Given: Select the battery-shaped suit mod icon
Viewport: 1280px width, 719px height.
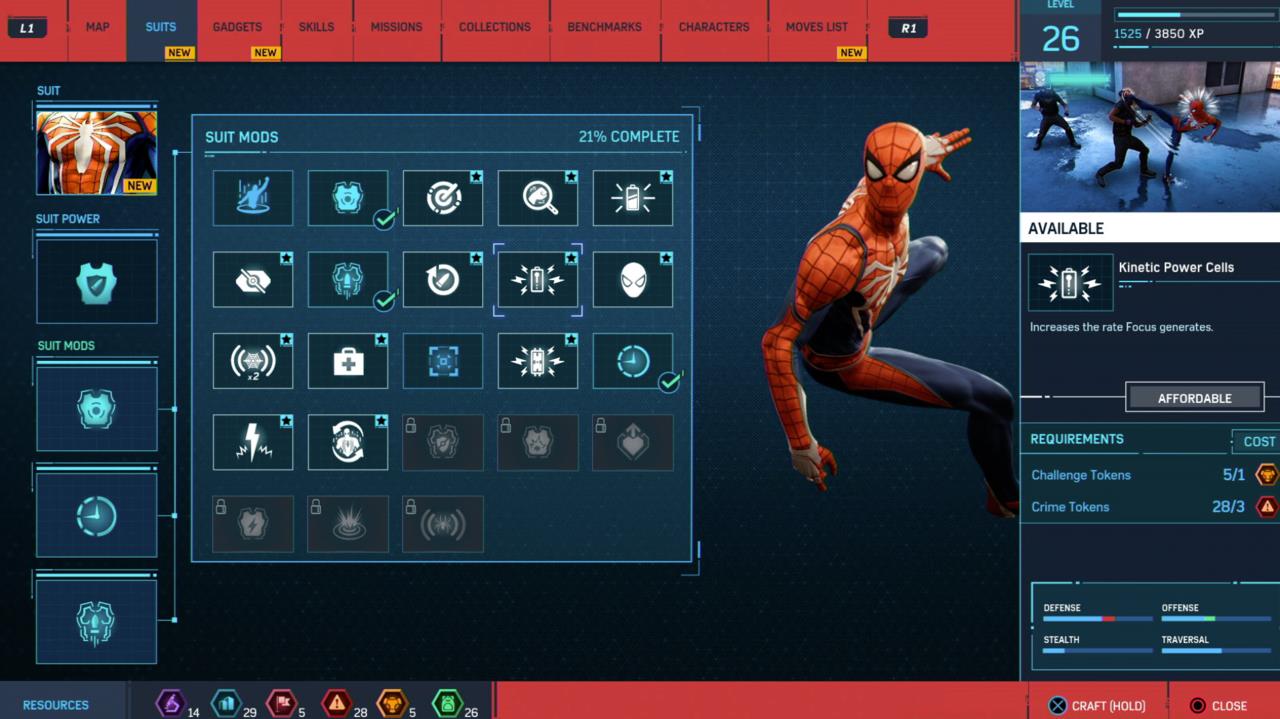Looking at the screenshot, I should [633, 198].
